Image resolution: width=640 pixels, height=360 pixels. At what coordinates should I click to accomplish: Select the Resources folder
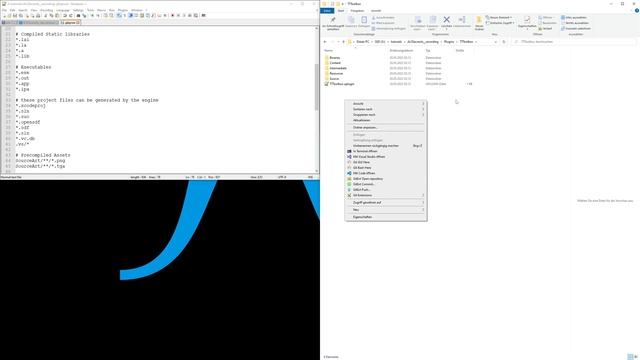pyautogui.click(x=336, y=73)
